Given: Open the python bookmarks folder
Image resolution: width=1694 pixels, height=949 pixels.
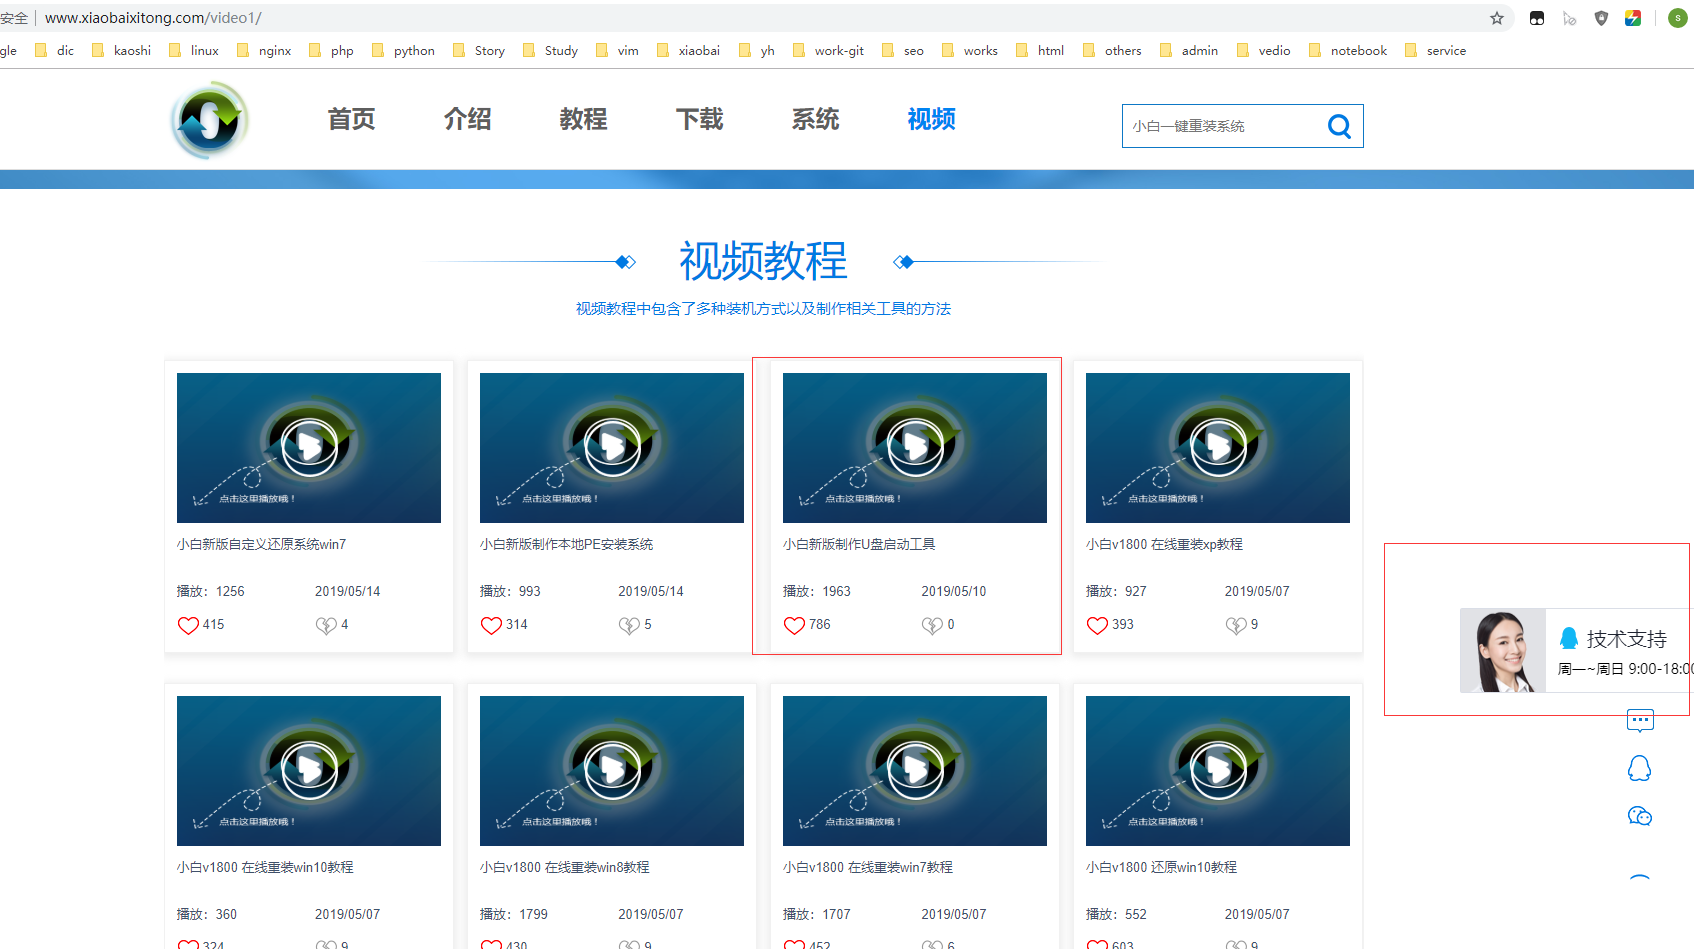Looking at the screenshot, I should (x=412, y=50).
